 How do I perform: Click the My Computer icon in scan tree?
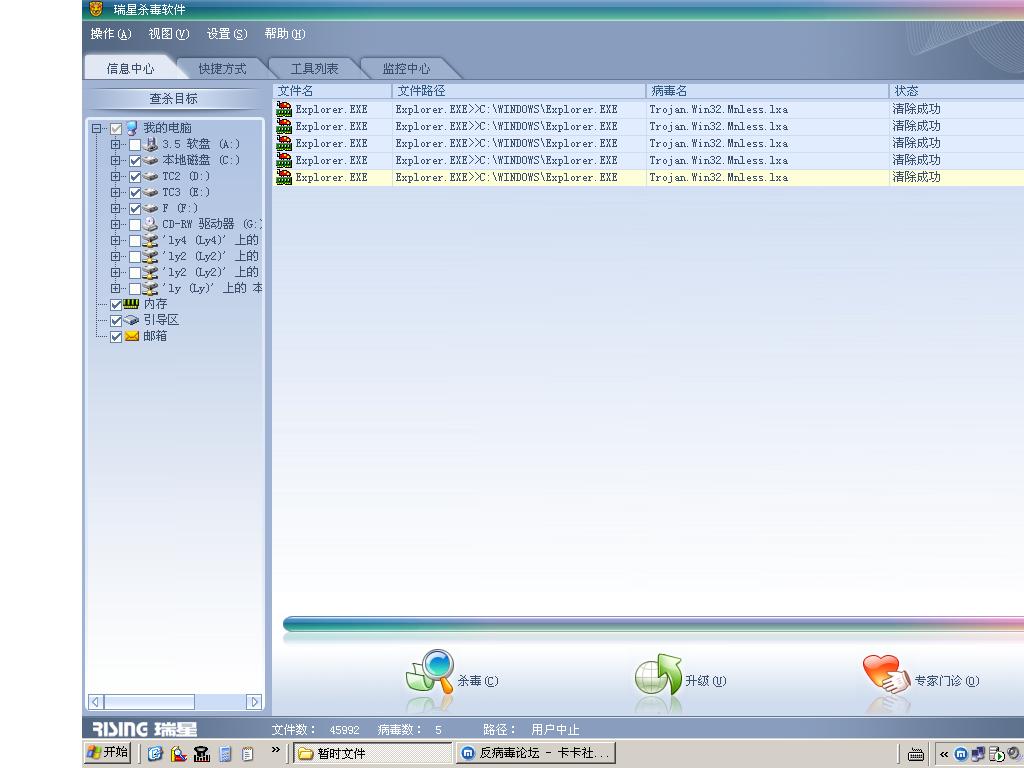tap(131, 128)
